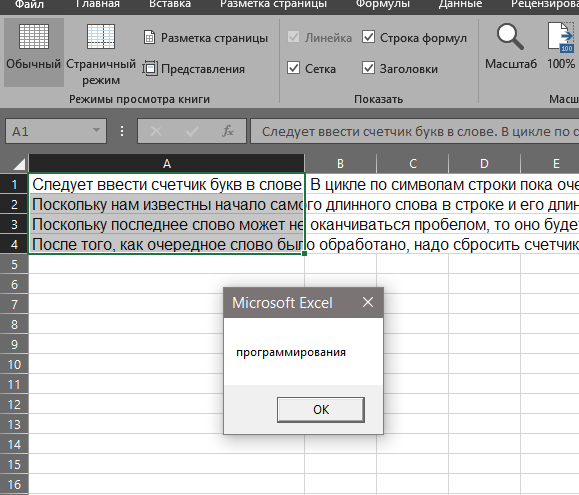Viewport: 579px width, 495px height.
Task: Open Разметка страницы view icon
Action: (149, 37)
